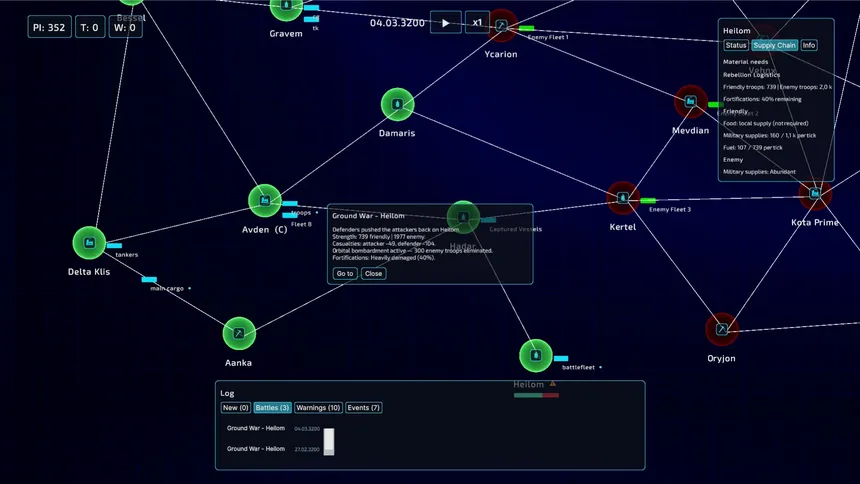Select the planet node with battlefleet
Viewport: 860px width, 484px height.
click(535, 356)
